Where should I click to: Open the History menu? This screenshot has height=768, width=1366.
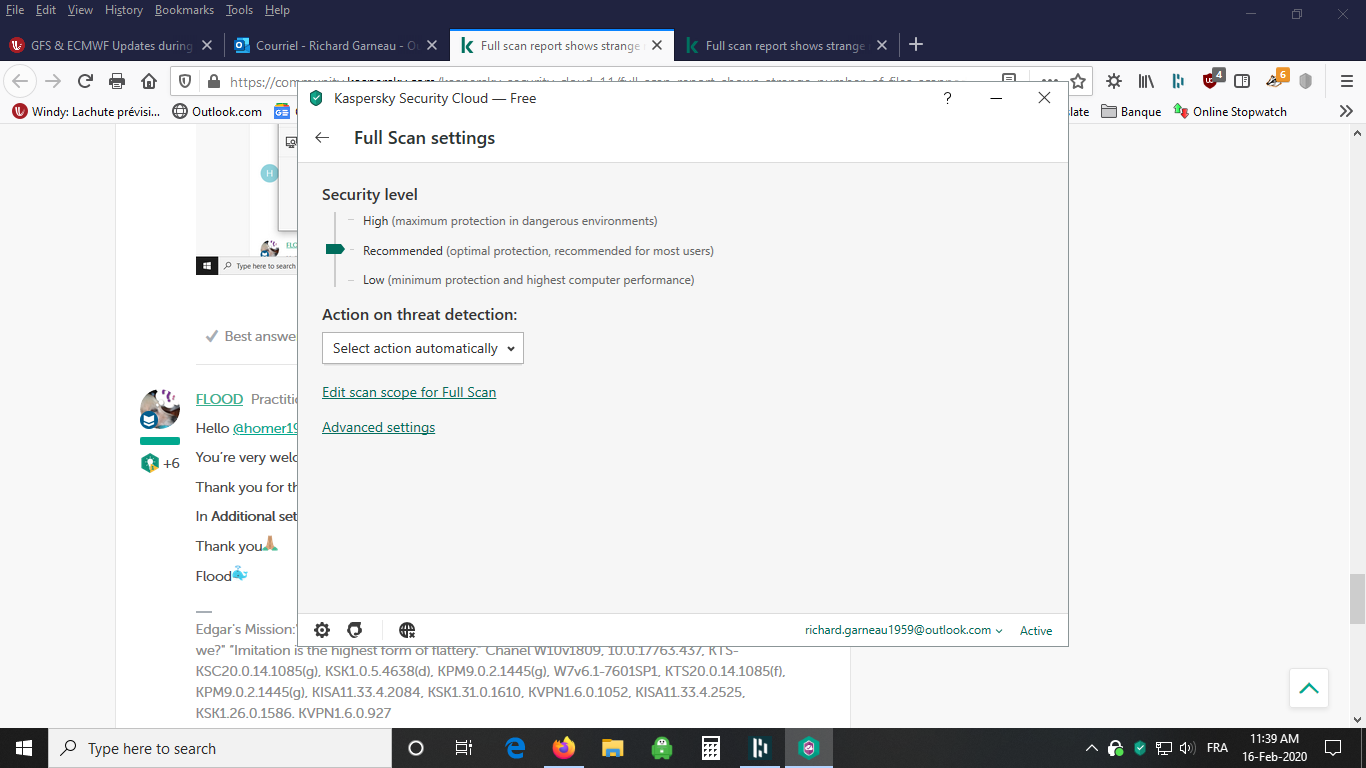[x=124, y=10]
